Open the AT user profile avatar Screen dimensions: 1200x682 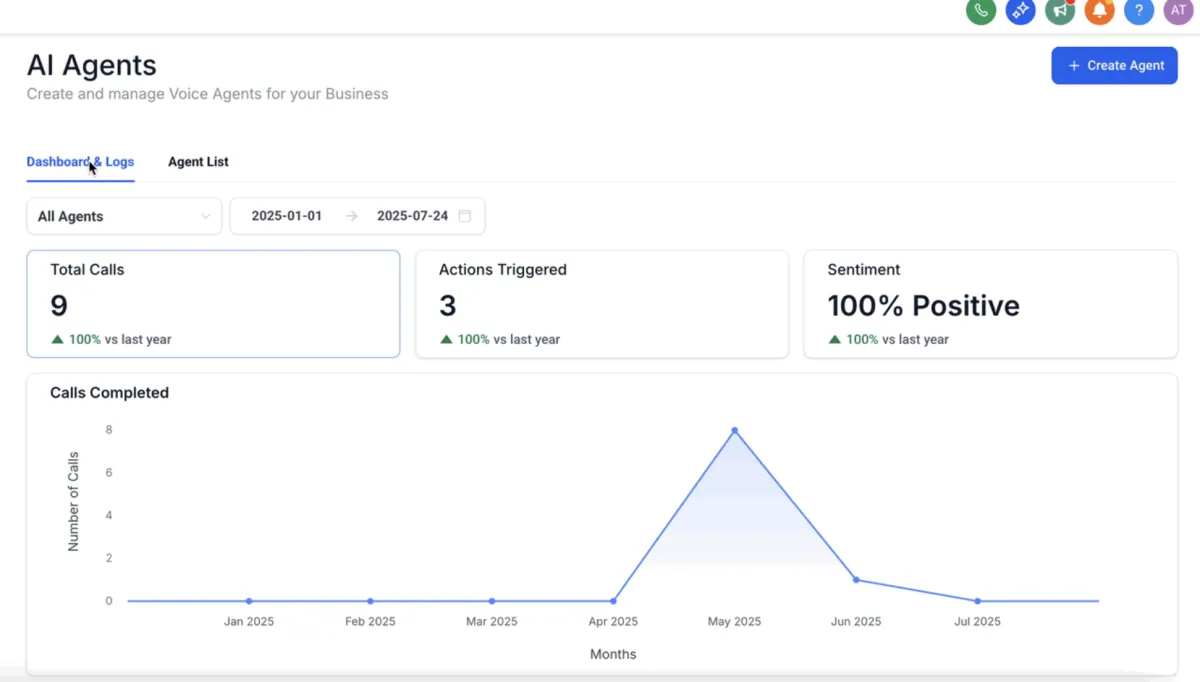pos(1179,10)
